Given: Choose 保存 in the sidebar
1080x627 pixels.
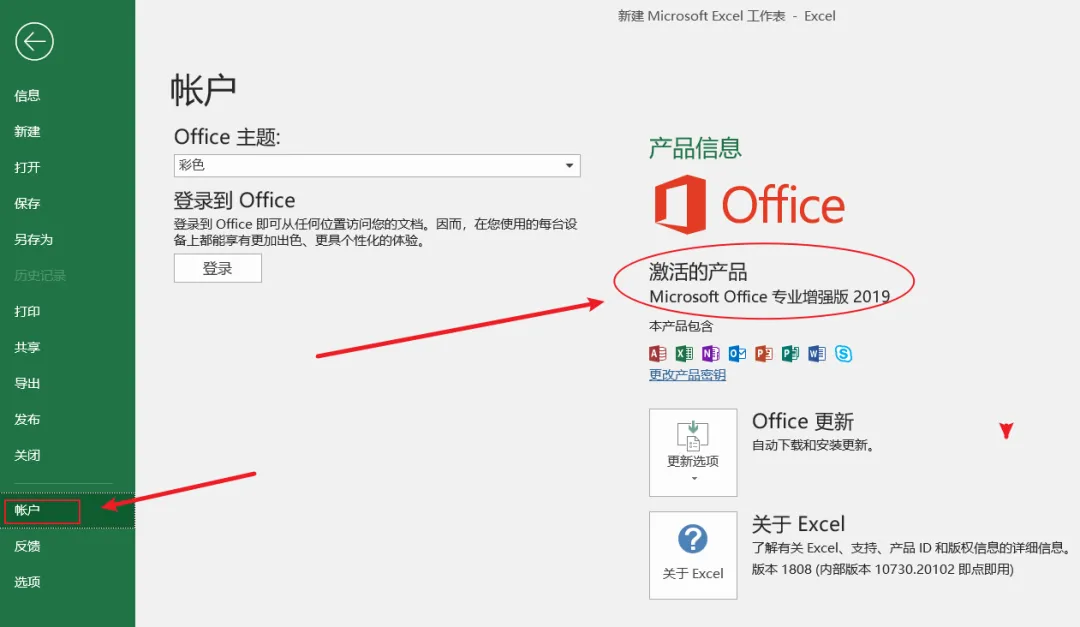Looking at the screenshot, I should pos(28,203).
